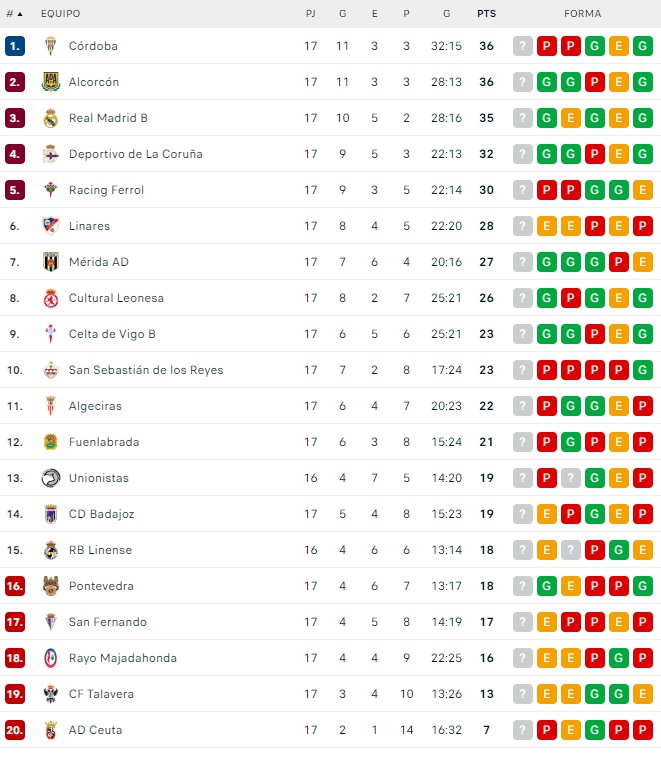Open the Celta de Vigo B link
Image resolution: width=661 pixels, height=757 pixels.
point(112,334)
